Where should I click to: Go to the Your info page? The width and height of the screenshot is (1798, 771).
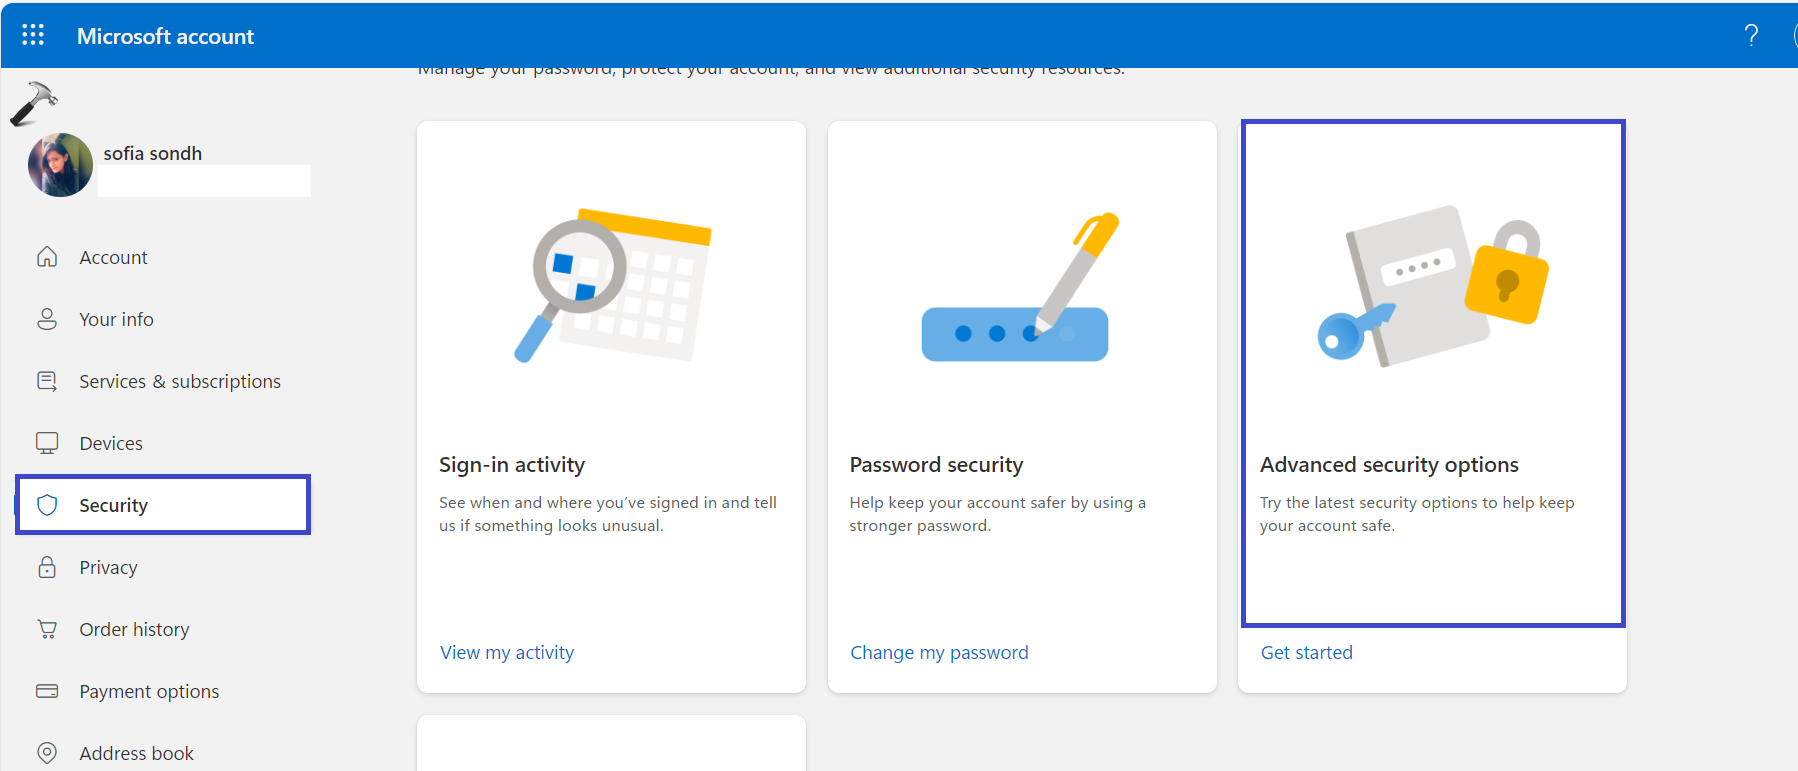point(116,319)
